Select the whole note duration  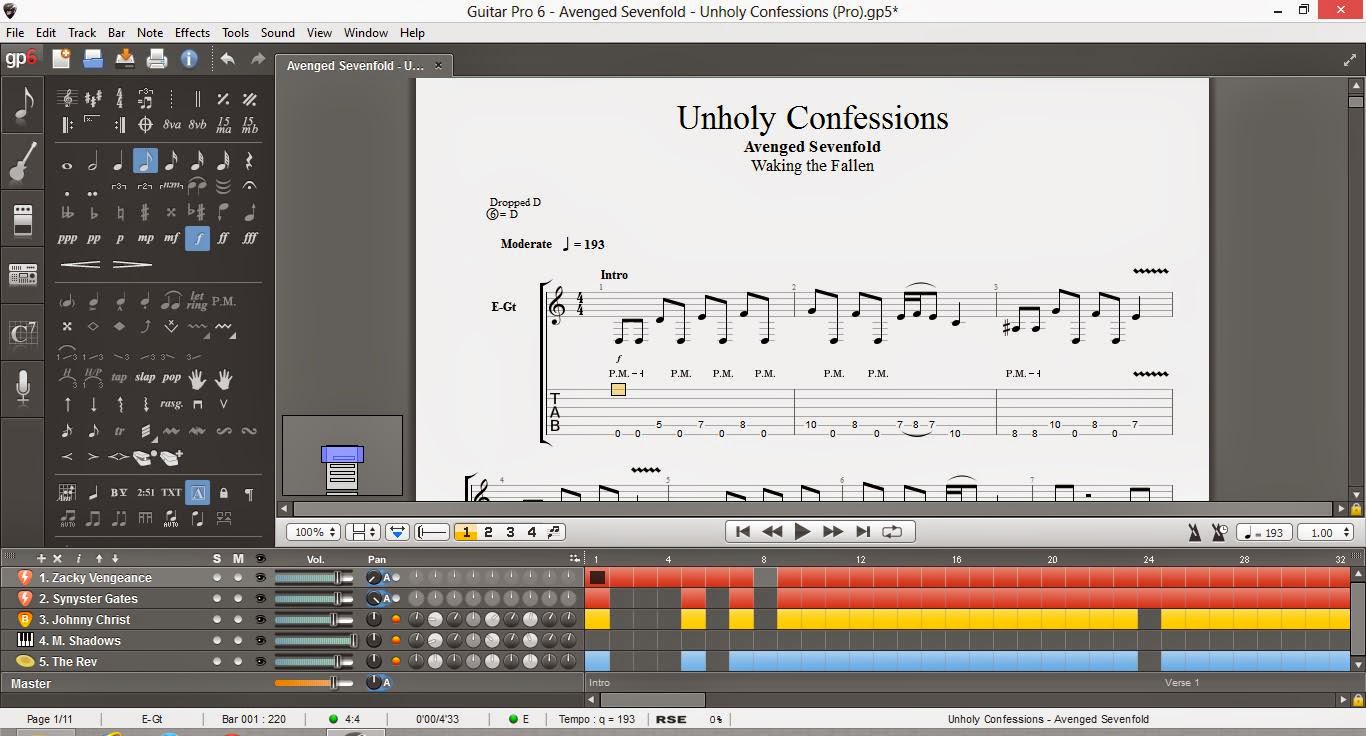(x=67, y=165)
